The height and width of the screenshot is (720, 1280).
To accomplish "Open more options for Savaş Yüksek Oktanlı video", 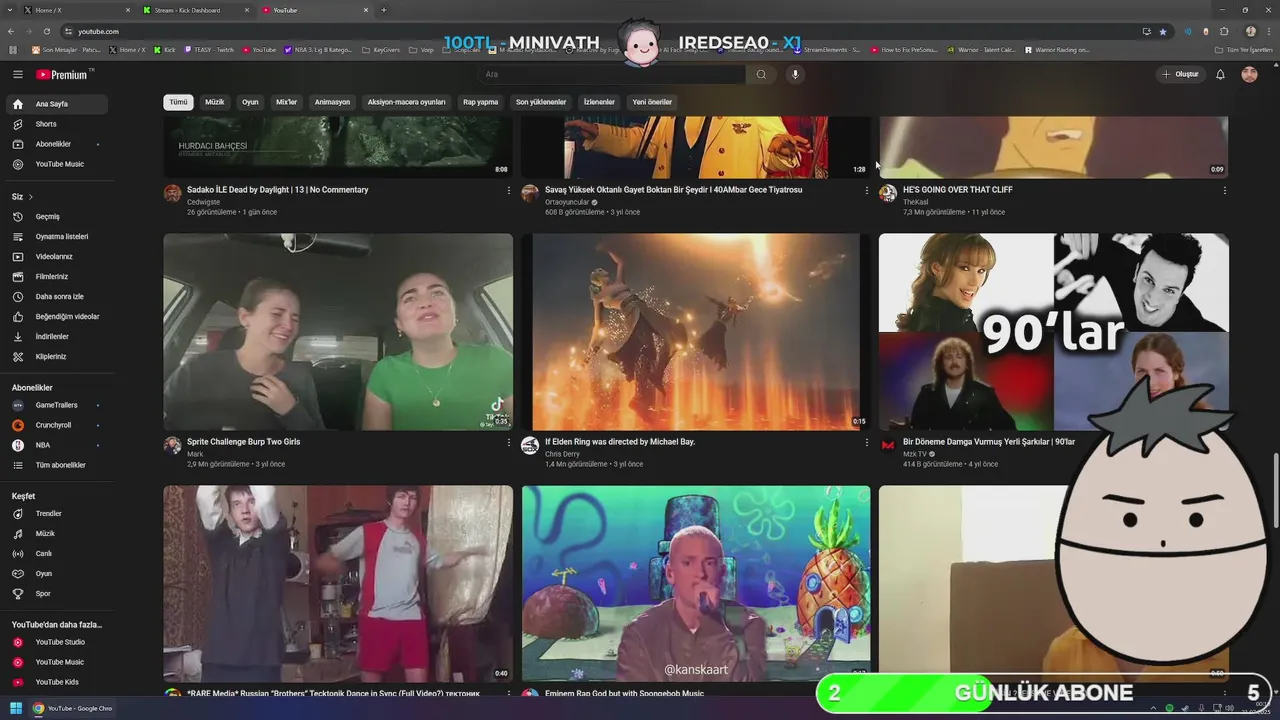I will coord(866,190).
